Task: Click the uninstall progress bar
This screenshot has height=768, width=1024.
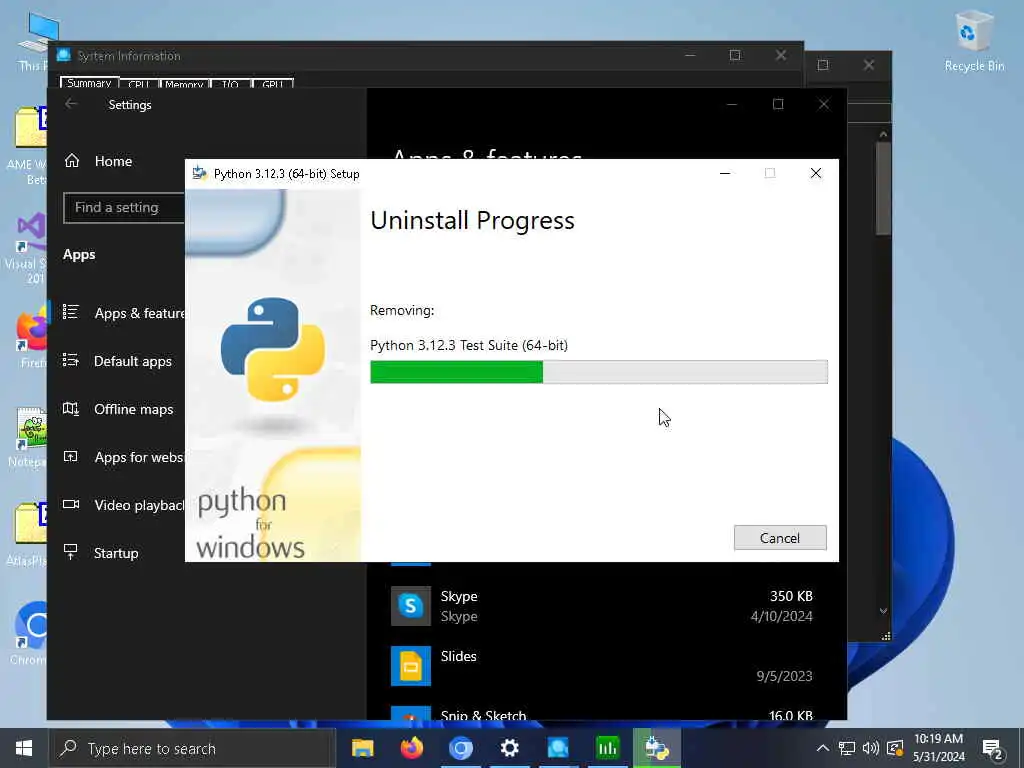Action: pyautogui.click(x=598, y=372)
